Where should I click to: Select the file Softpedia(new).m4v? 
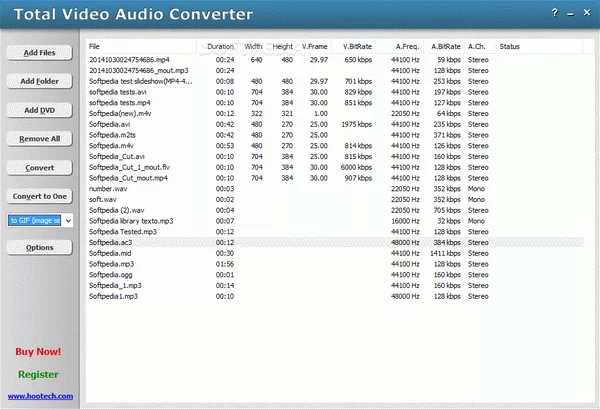coord(120,114)
